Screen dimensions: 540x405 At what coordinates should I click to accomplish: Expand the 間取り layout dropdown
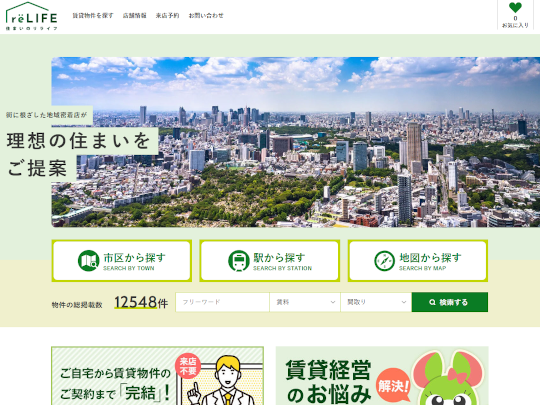(376, 302)
